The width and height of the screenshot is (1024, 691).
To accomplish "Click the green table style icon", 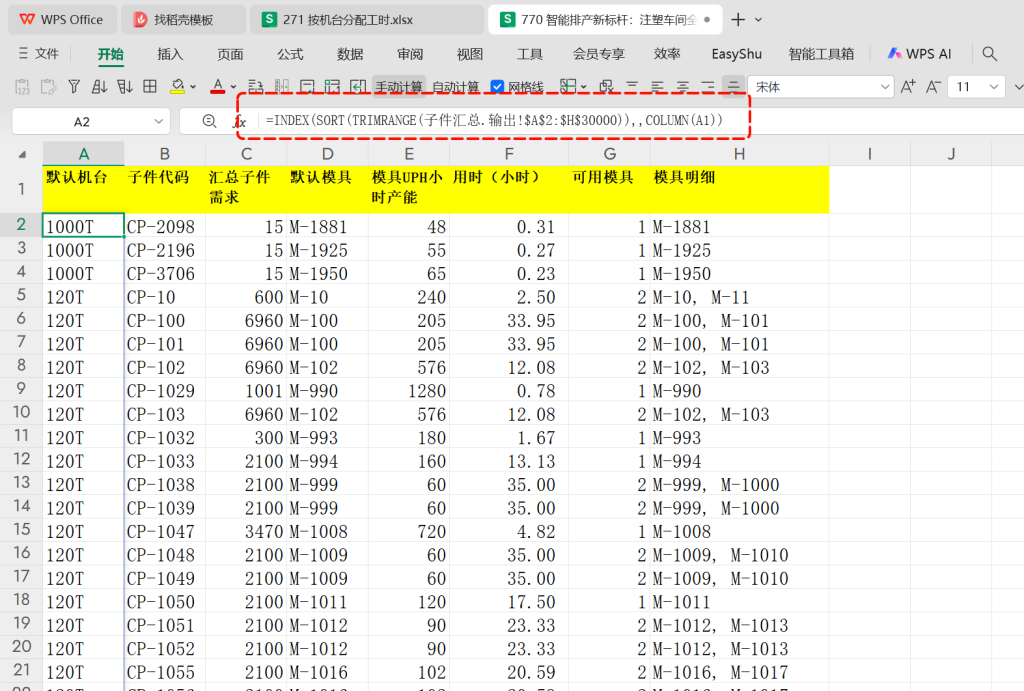I will coord(568,87).
